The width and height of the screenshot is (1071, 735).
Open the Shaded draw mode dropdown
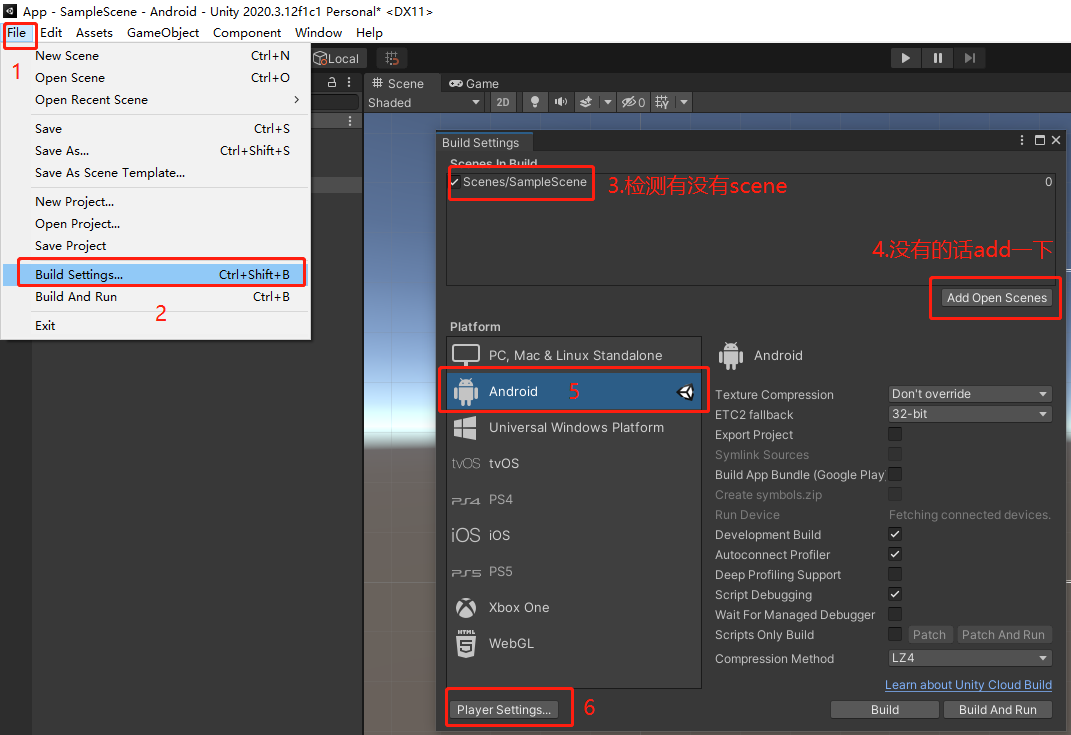[424, 101]
